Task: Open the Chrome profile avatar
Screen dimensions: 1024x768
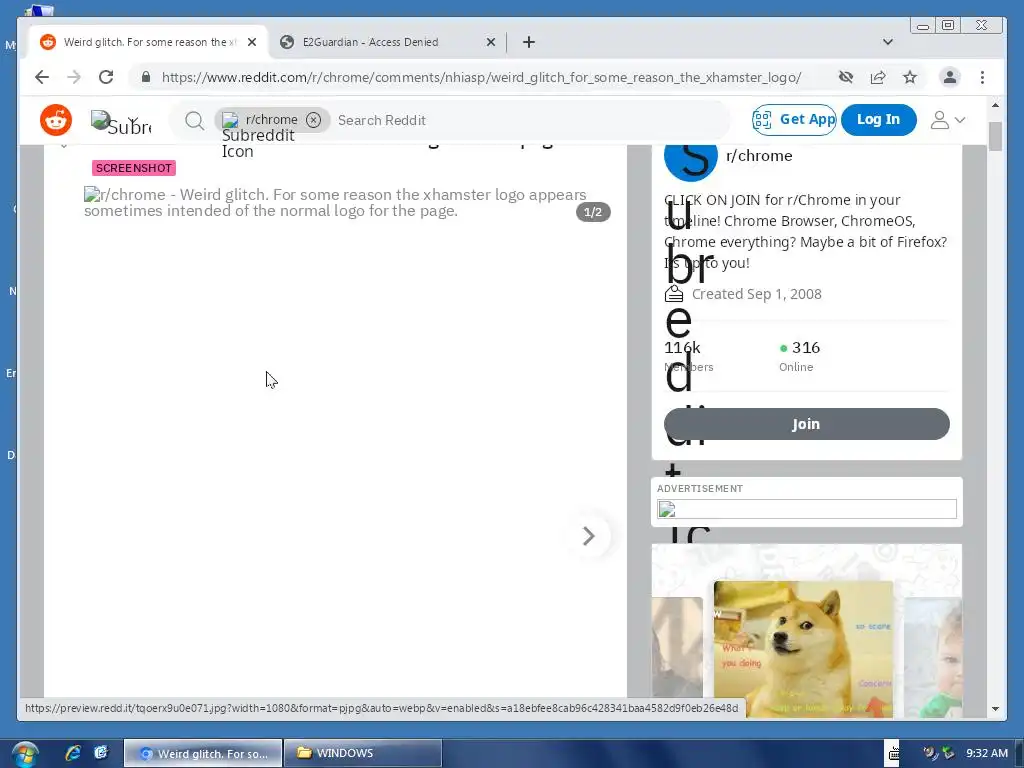Action: [950, 77]
